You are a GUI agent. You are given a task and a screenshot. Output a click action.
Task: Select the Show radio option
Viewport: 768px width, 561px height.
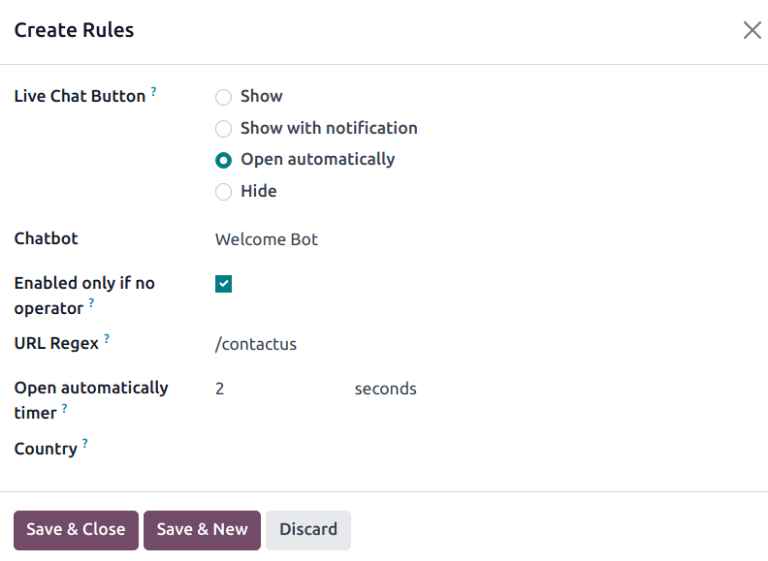pos(223,97)
